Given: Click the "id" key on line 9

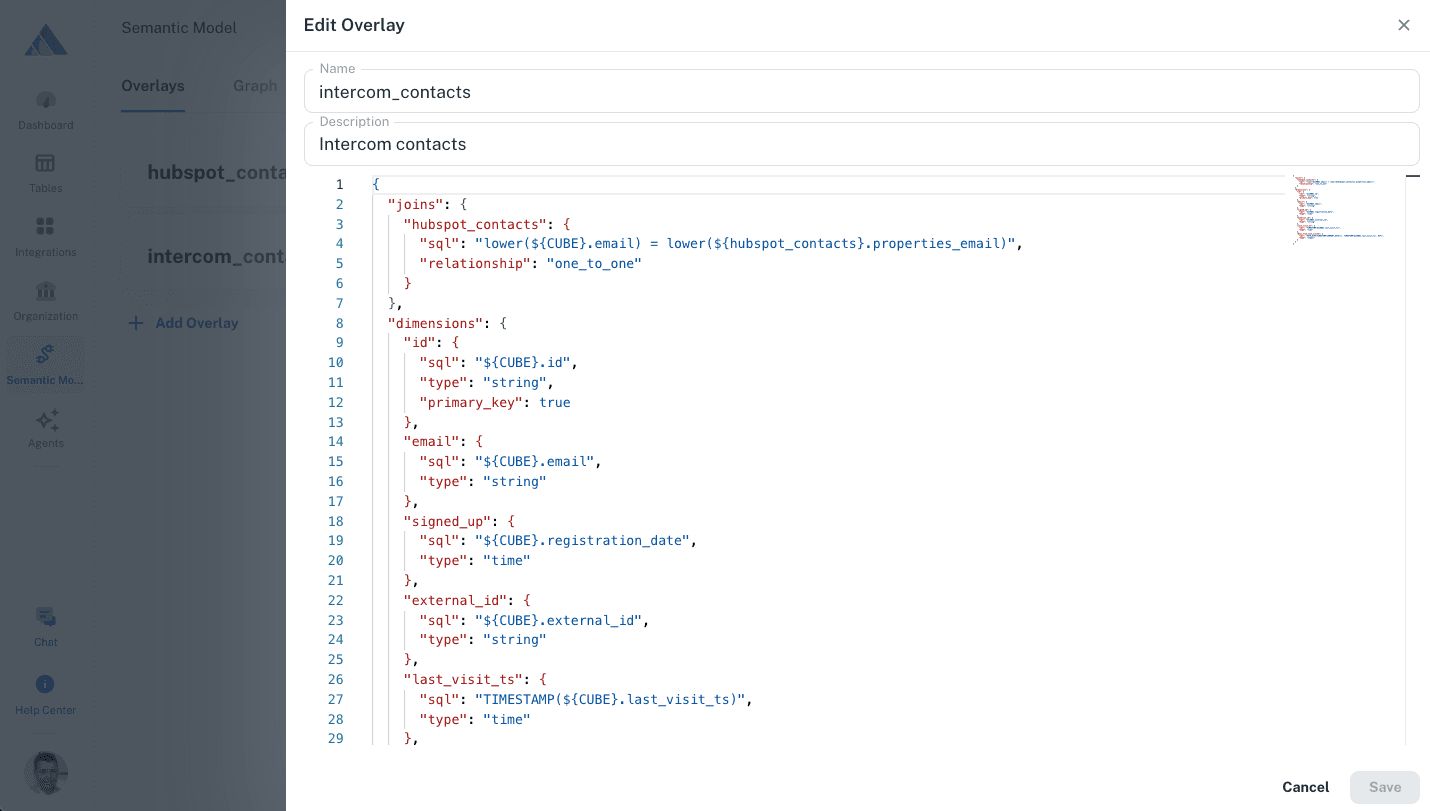Looking at the screenshot, I should [419, 343].
